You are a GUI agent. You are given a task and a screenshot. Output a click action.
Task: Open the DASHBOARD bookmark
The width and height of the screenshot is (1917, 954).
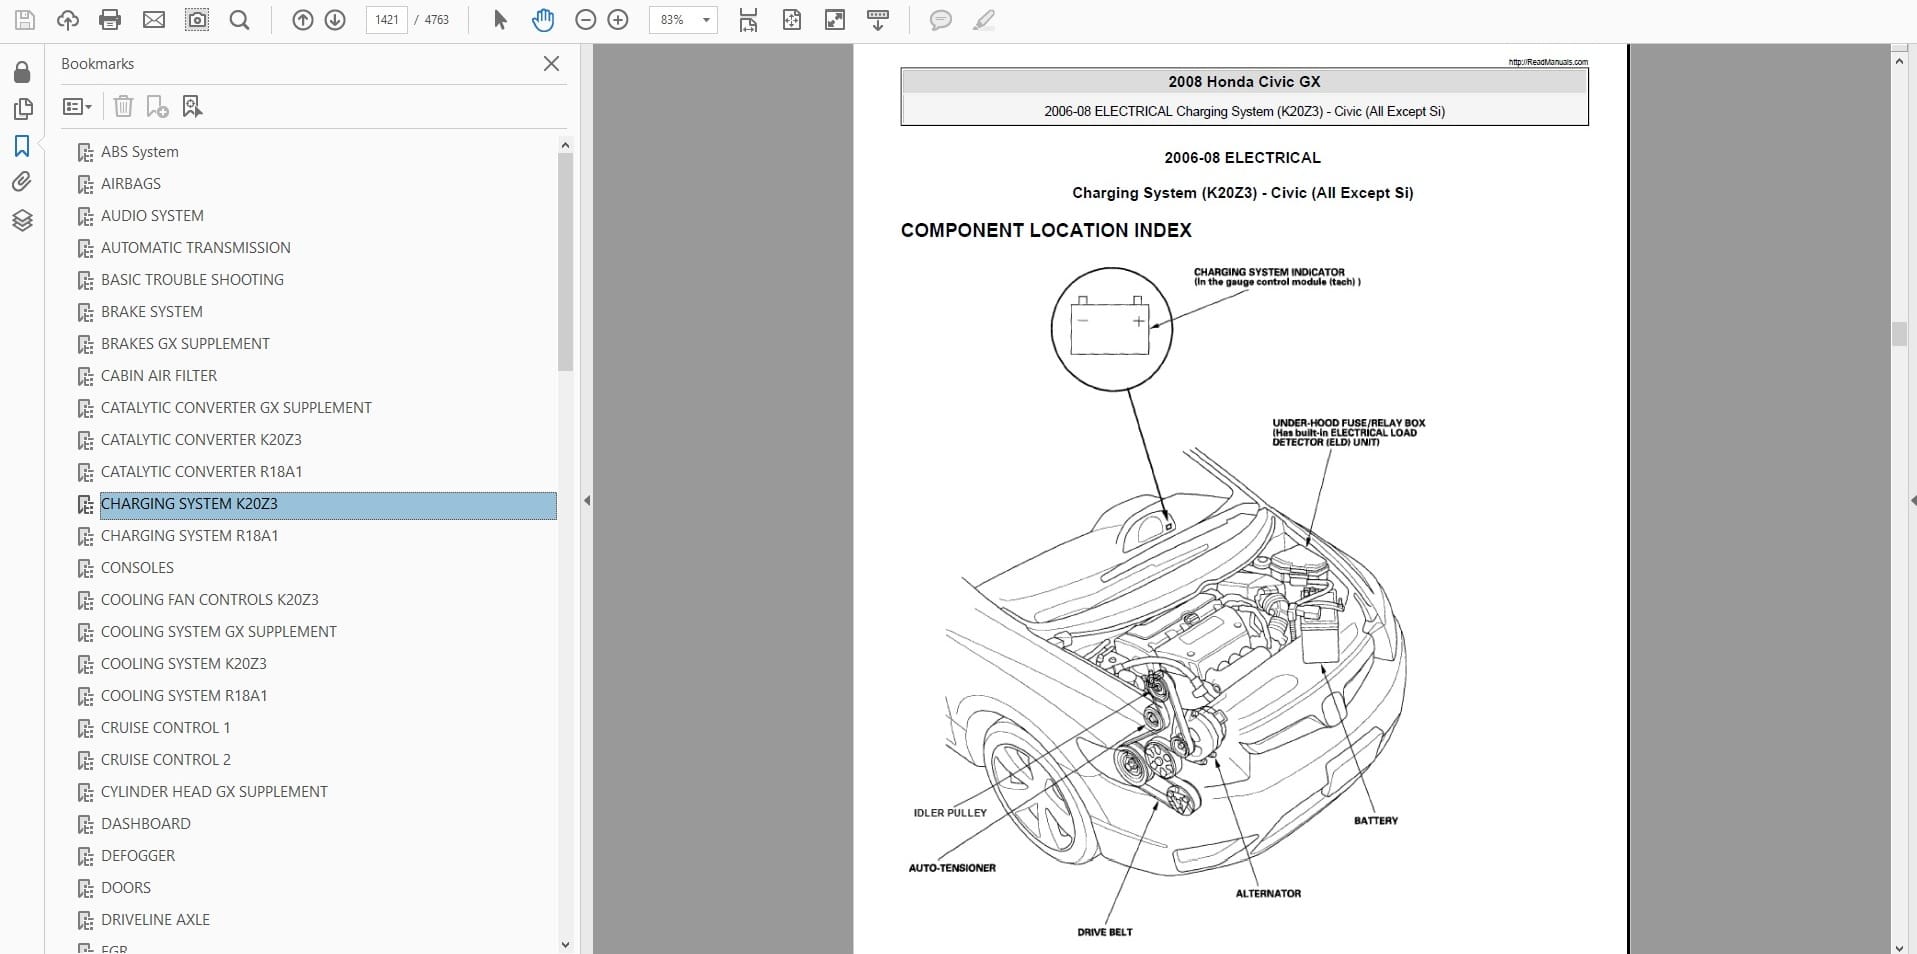145,824
